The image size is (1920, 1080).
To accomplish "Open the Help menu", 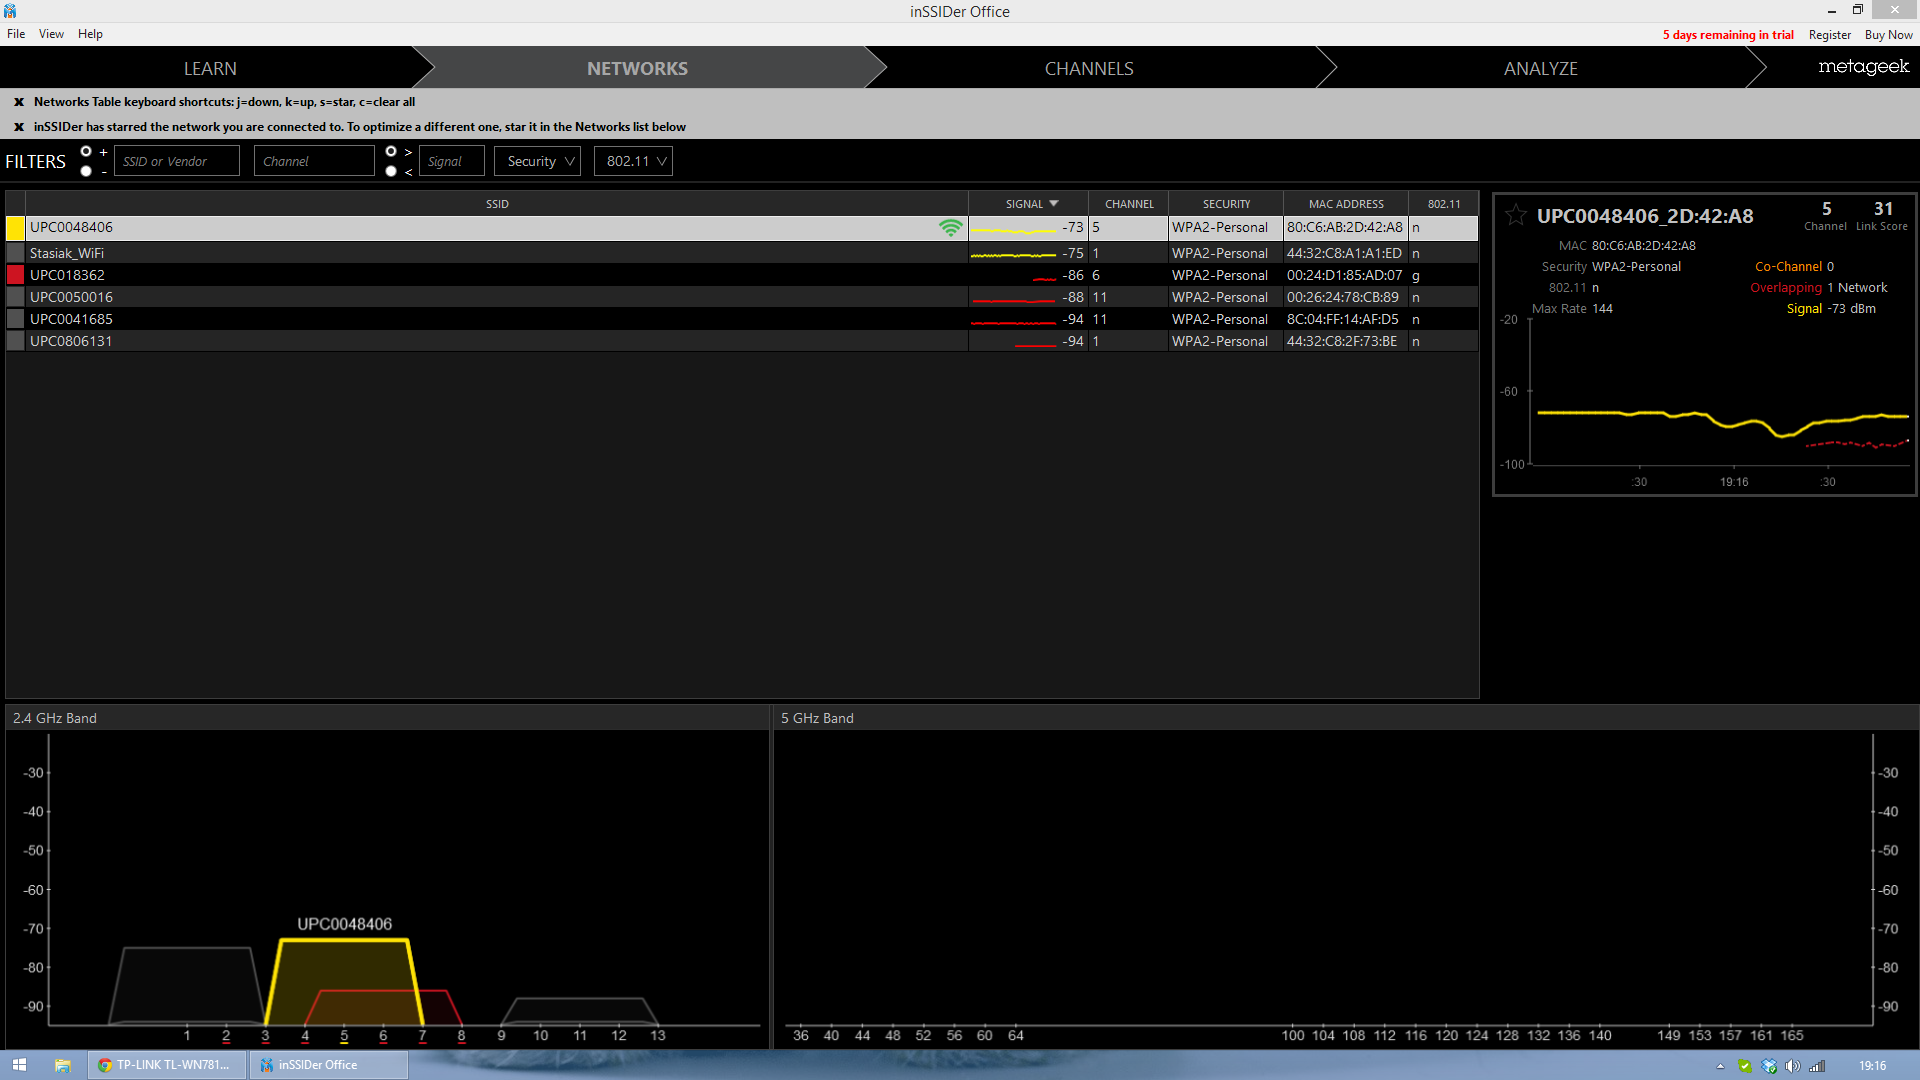I will click(x=90, y=34).
